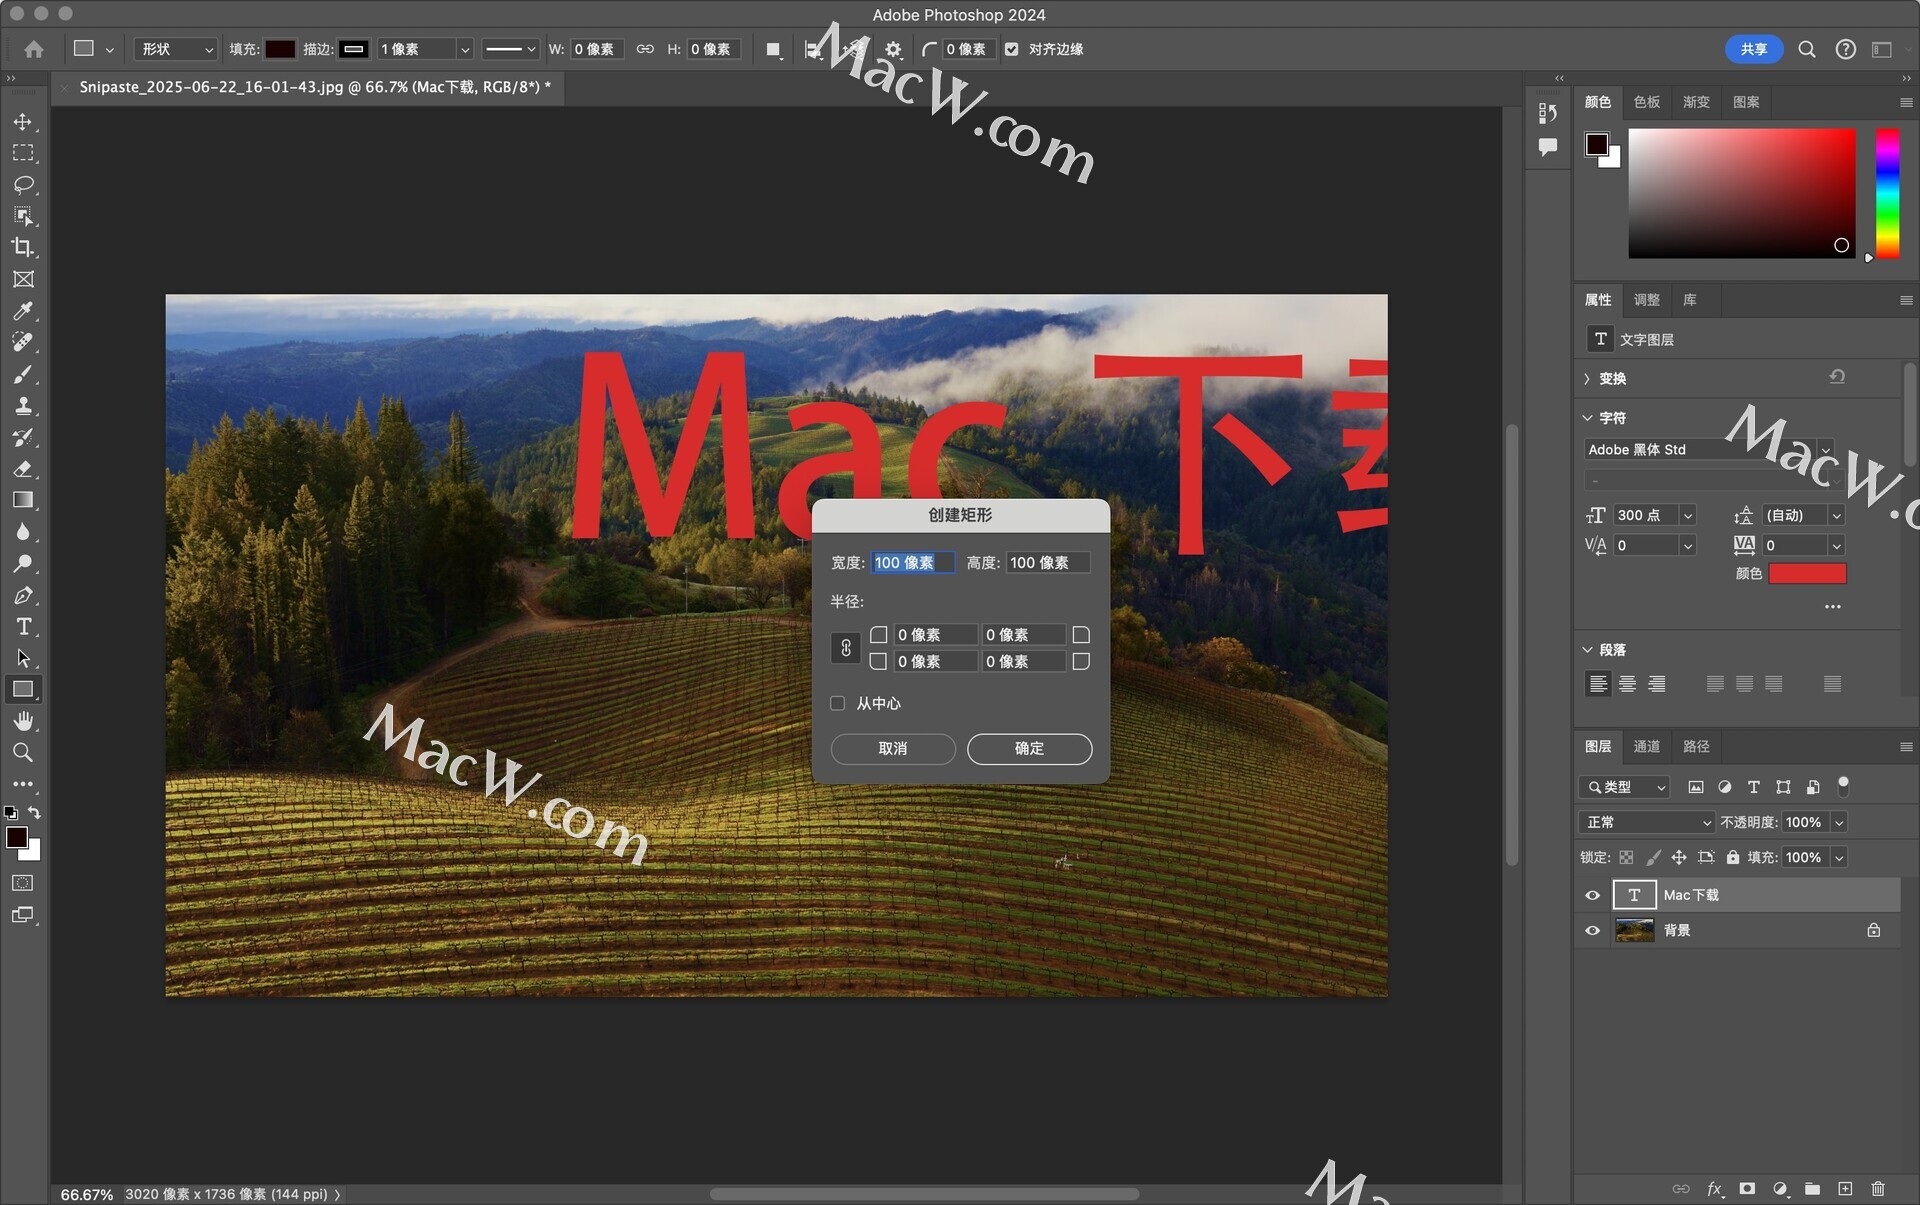Click the rainbow hue slider strip

click(1887, 193)
